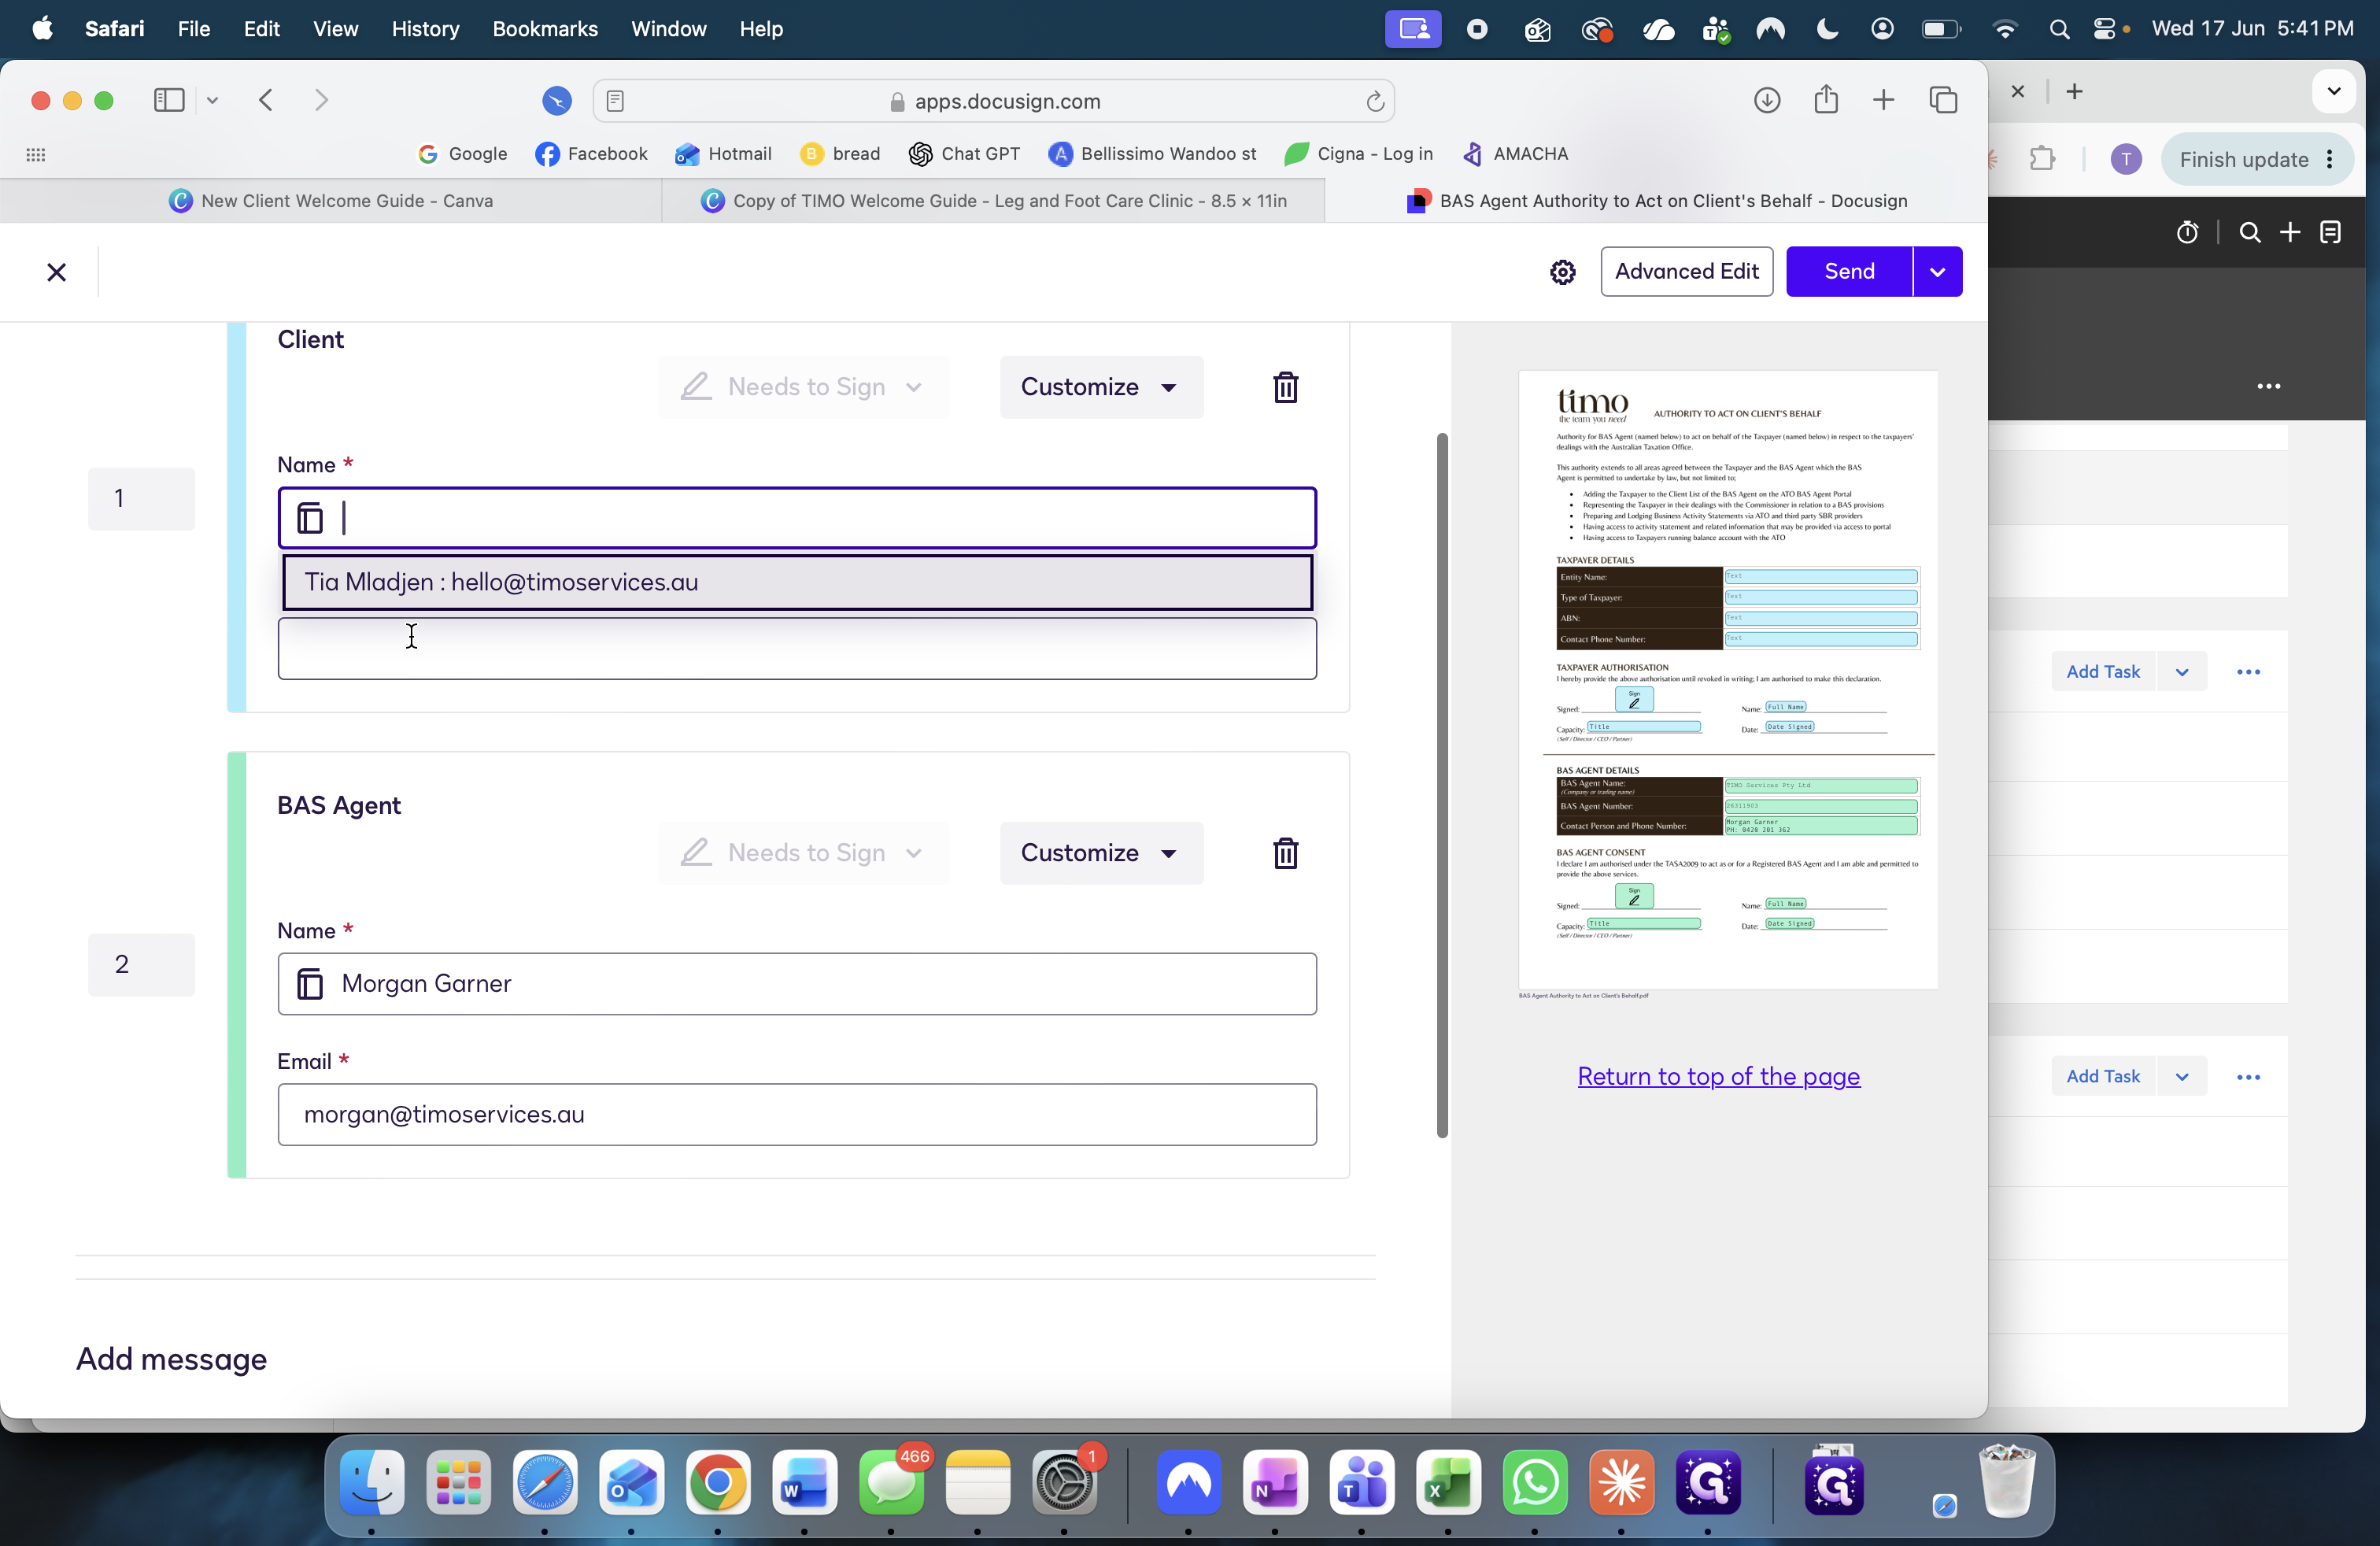Open Microsoft Excel from the Dock
Image resolution: width=2380 pixels, height=1546 pixels.
(x=1448, y=1482)
